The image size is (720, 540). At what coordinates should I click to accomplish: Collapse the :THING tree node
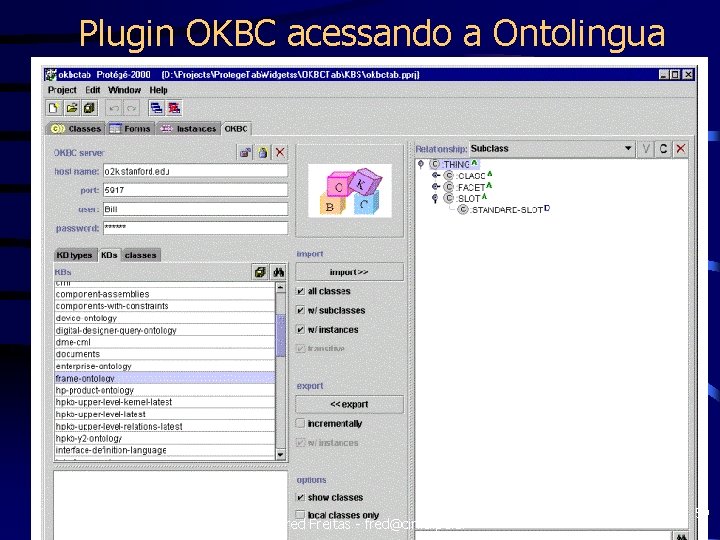pyautogui.click(x=421, y=164)
